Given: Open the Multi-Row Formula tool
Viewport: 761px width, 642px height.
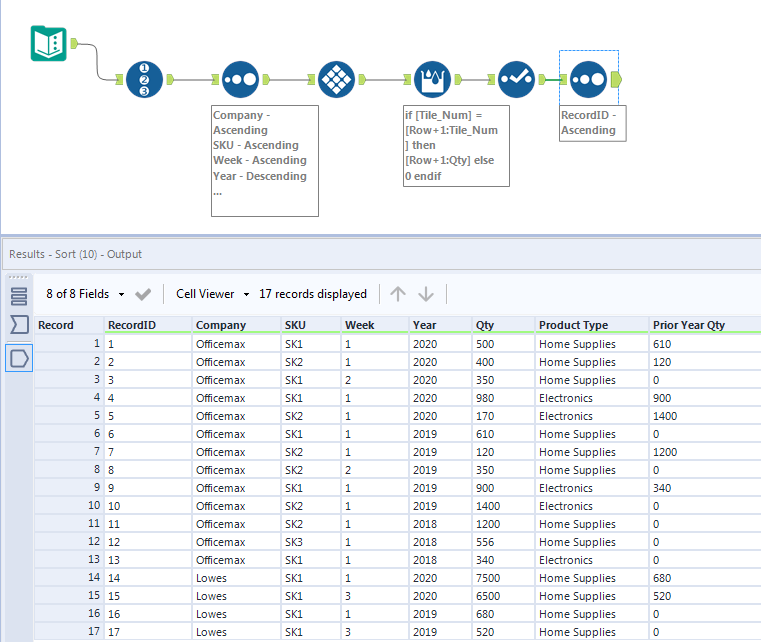Looking at the screenshot, I should point(433,79).
